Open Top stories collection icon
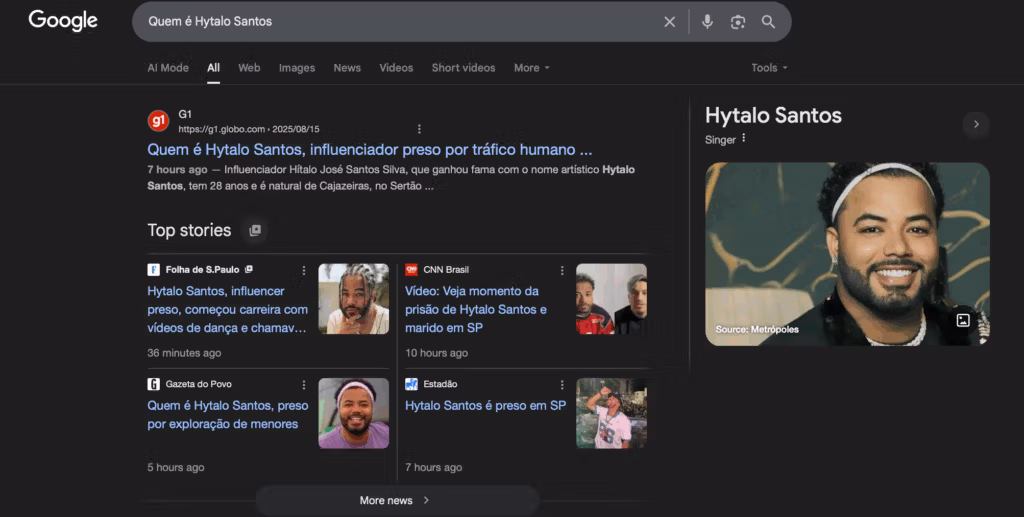 tap(255, 230)
